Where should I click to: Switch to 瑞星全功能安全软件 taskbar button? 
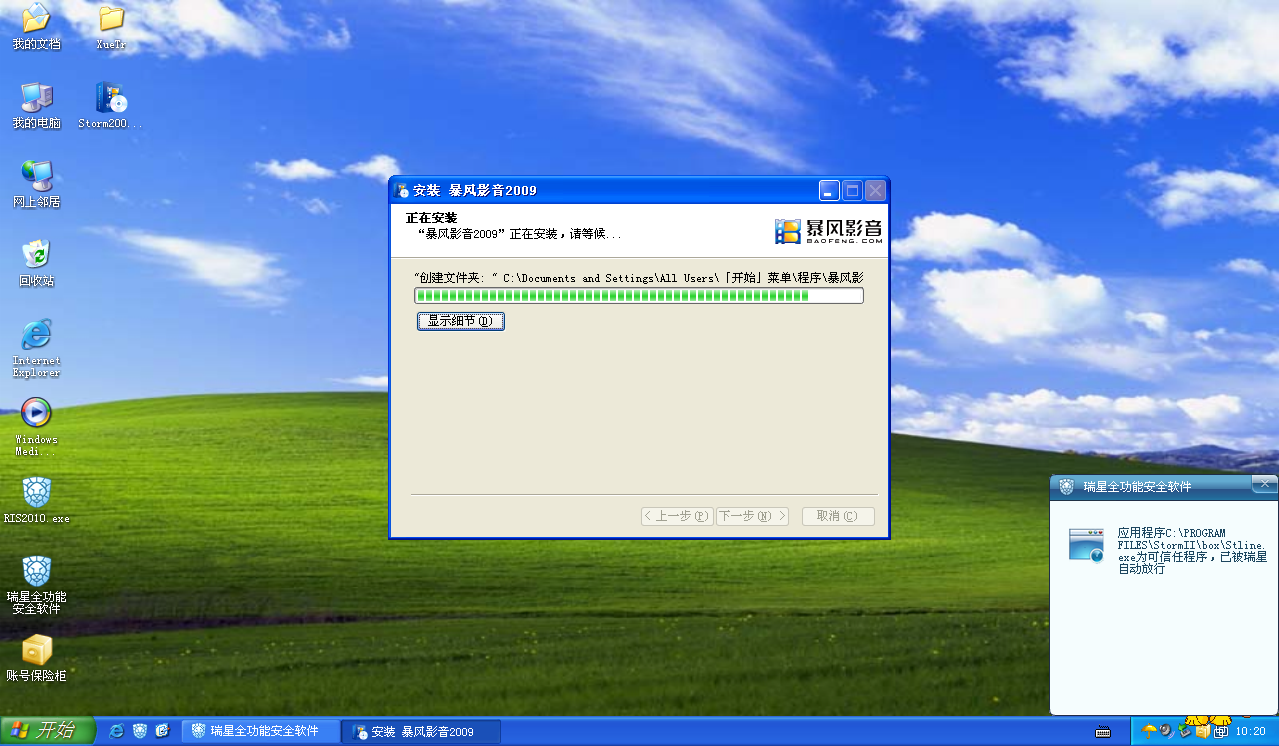click(x=261, y=732)
